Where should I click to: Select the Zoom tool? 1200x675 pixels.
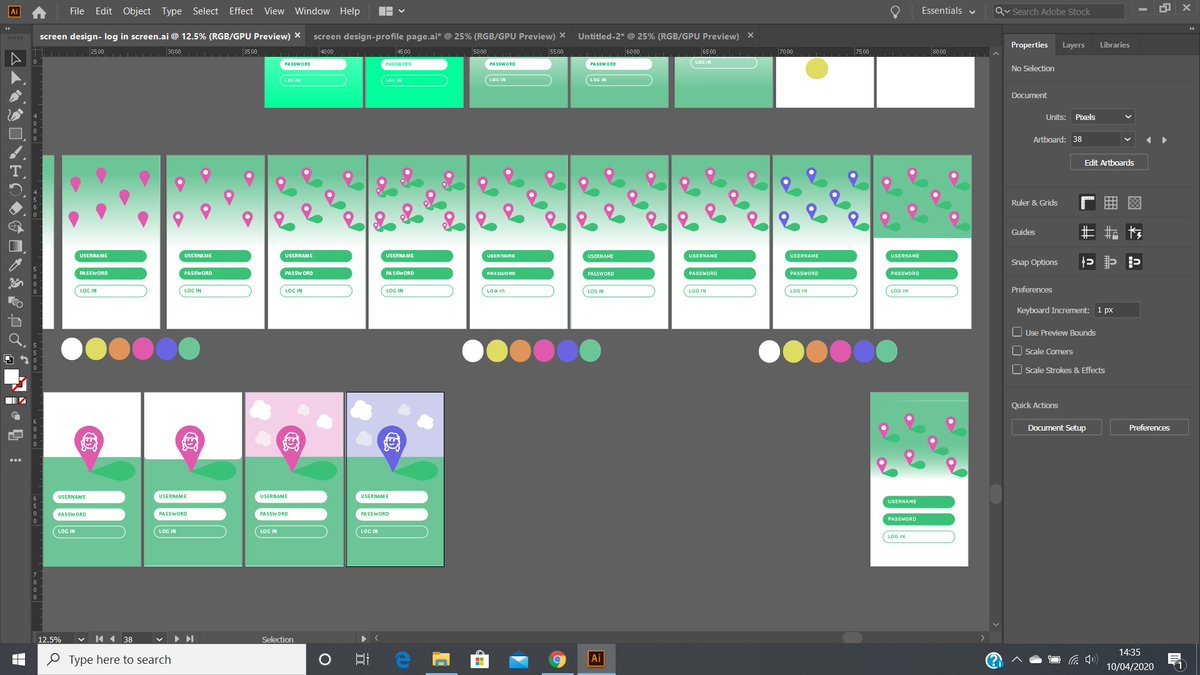[16, 340]
